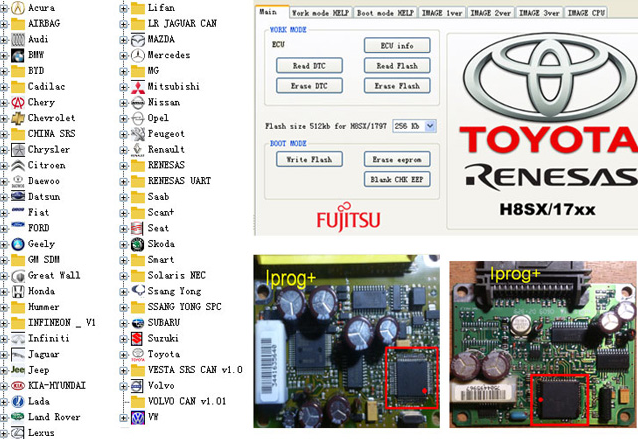Click the Read DTC button
Viewport: 638px width, 439px height.
click(309, 66)
